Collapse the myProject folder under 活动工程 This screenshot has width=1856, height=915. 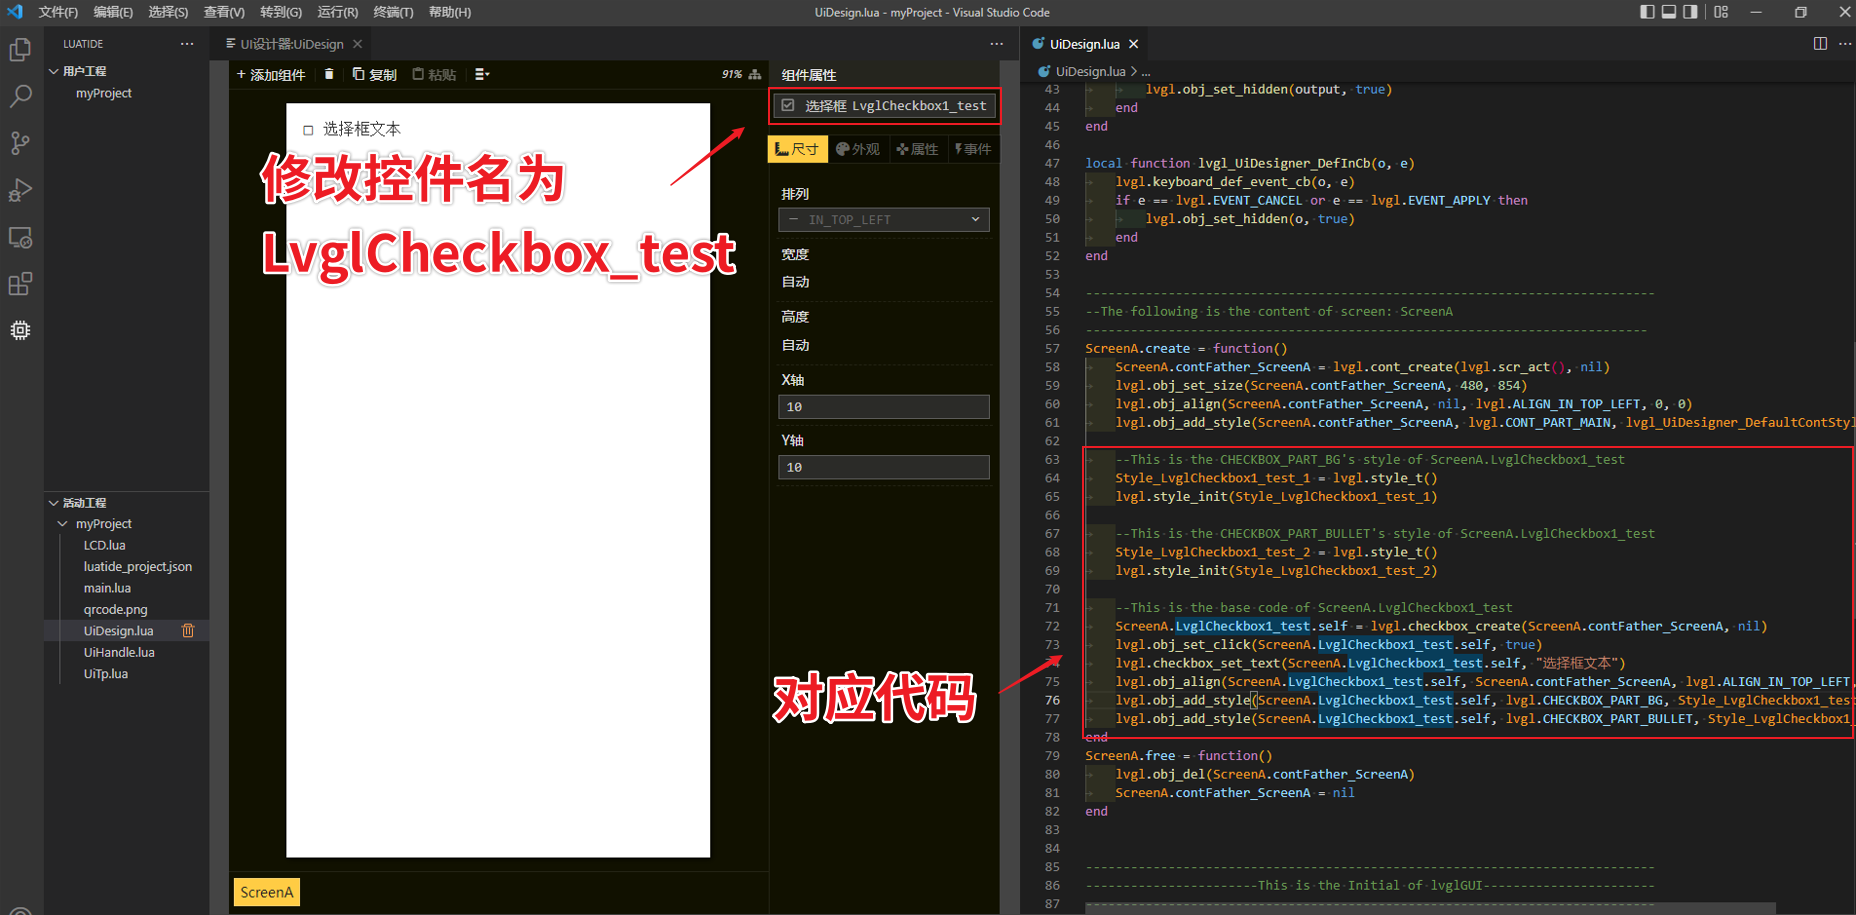[63, 524]
